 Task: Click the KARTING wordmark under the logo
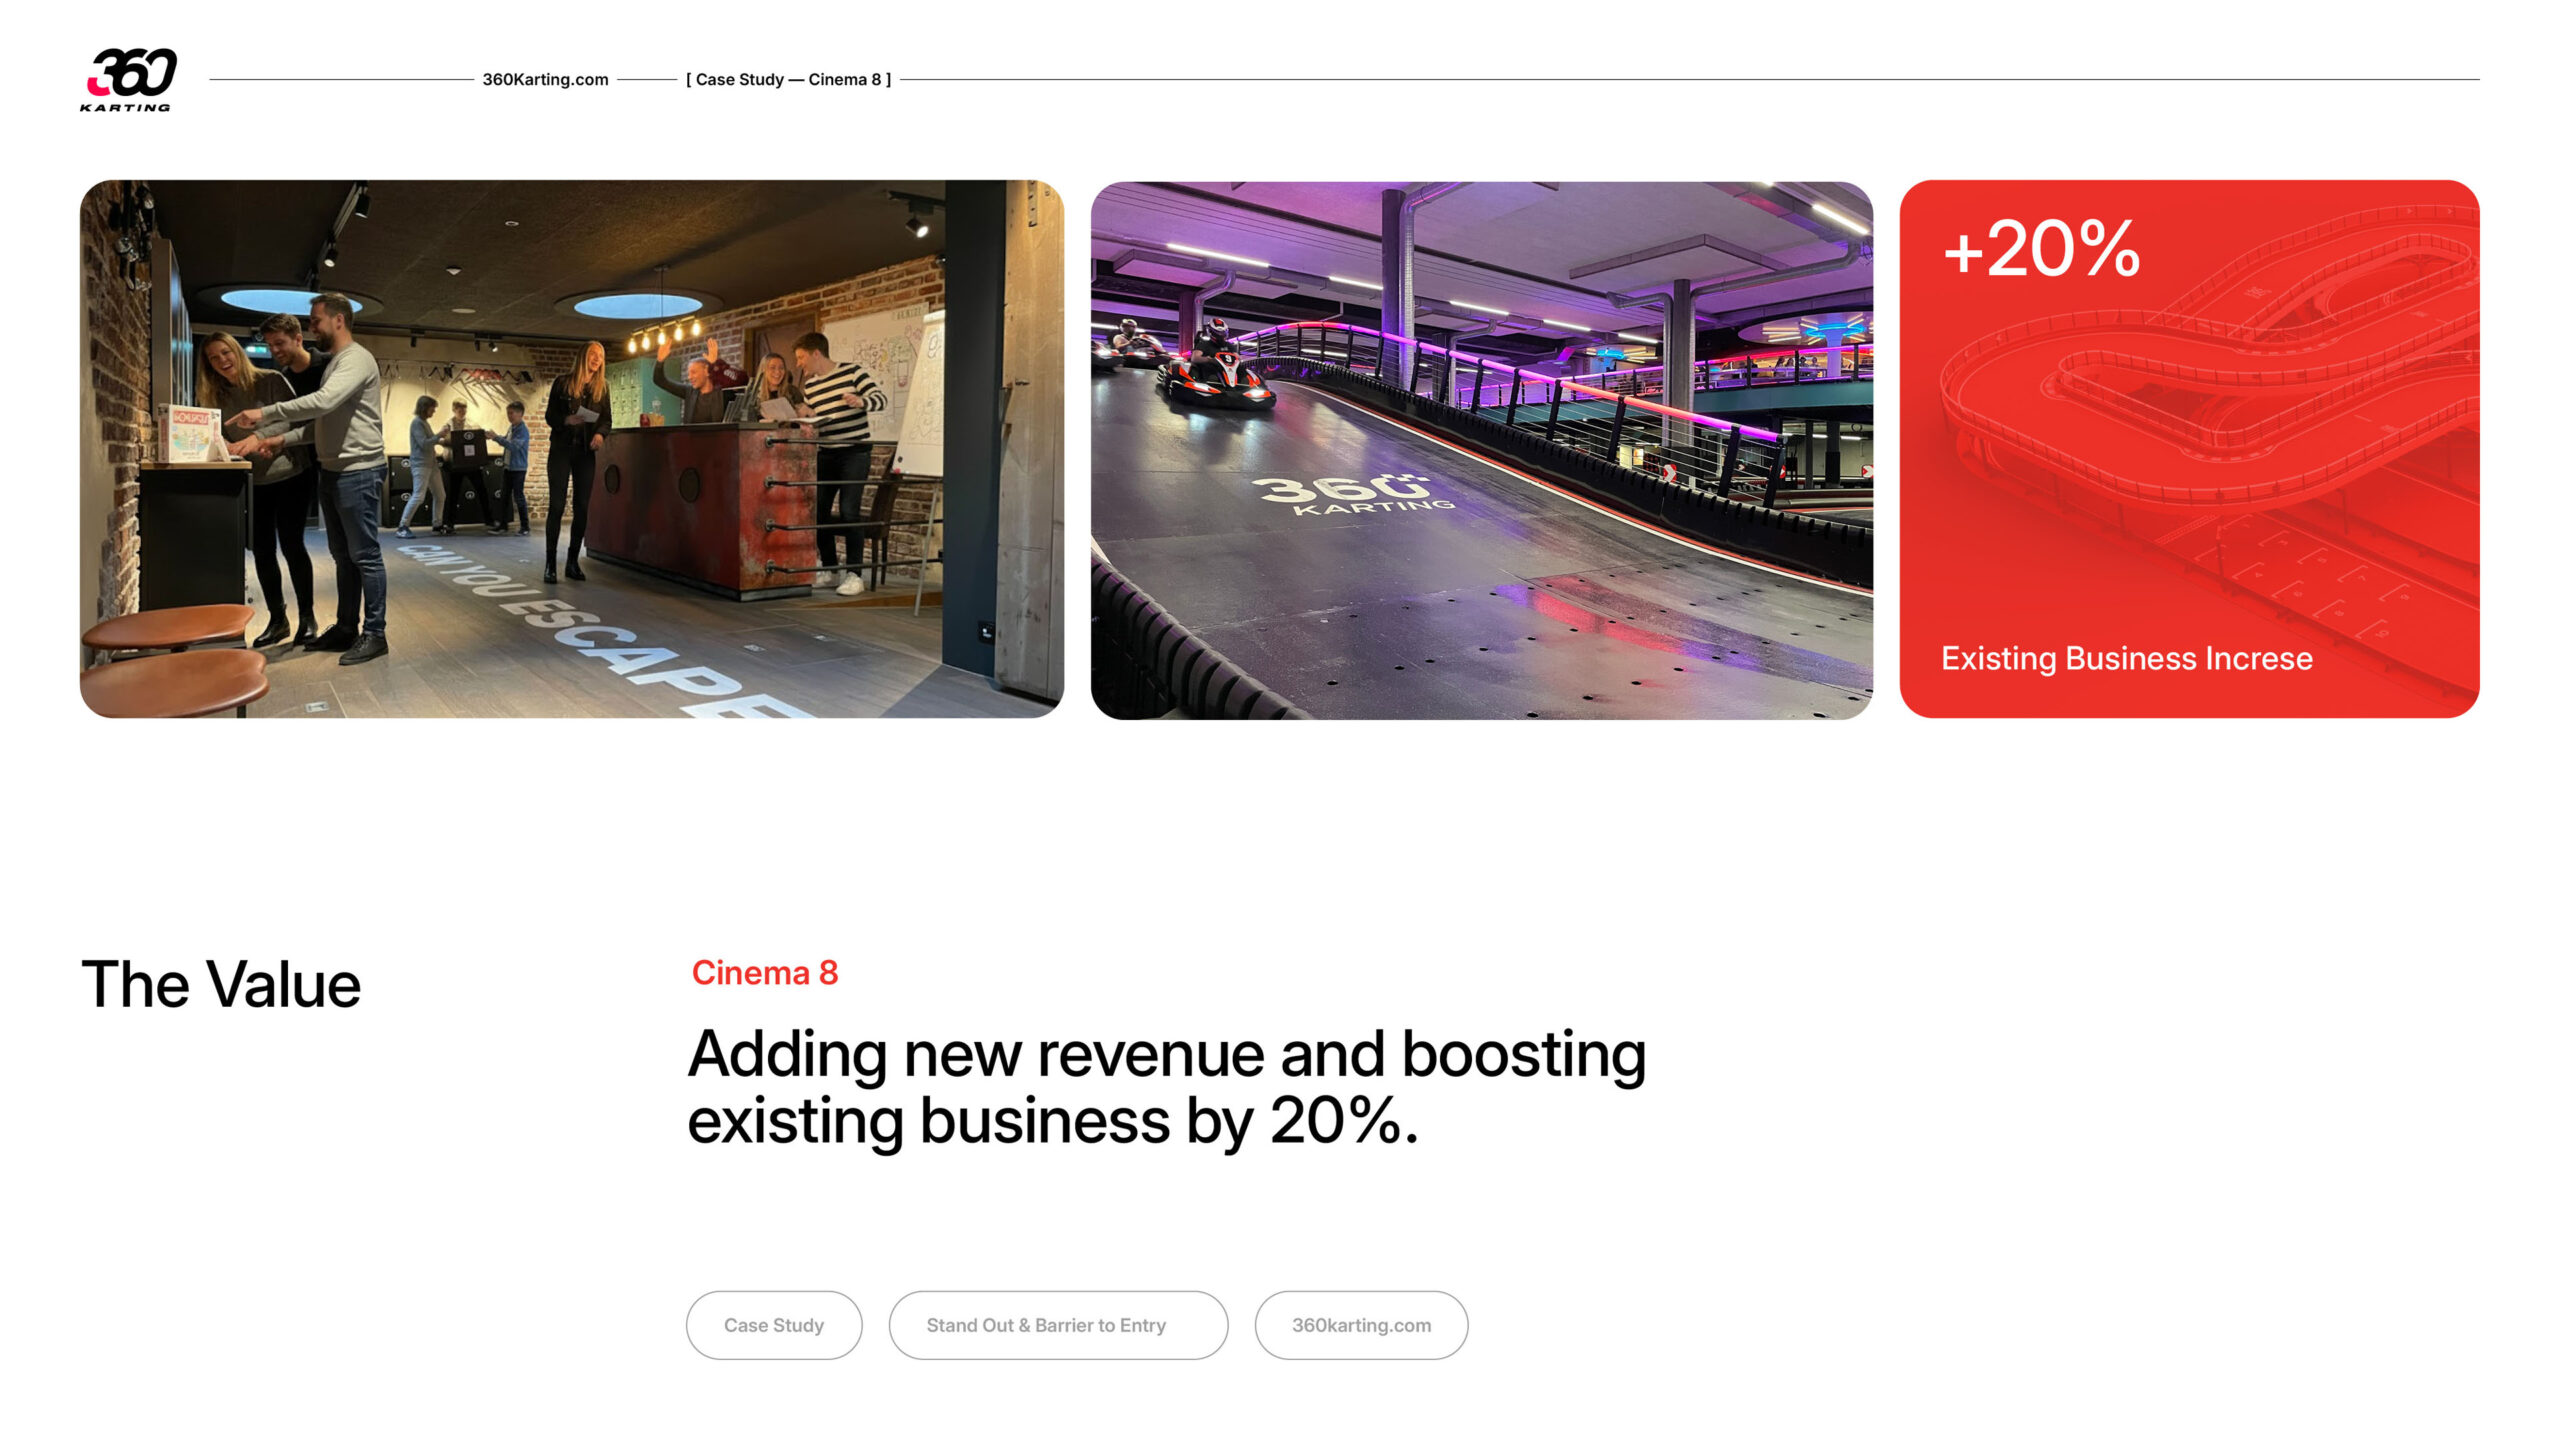click(125, 107)
